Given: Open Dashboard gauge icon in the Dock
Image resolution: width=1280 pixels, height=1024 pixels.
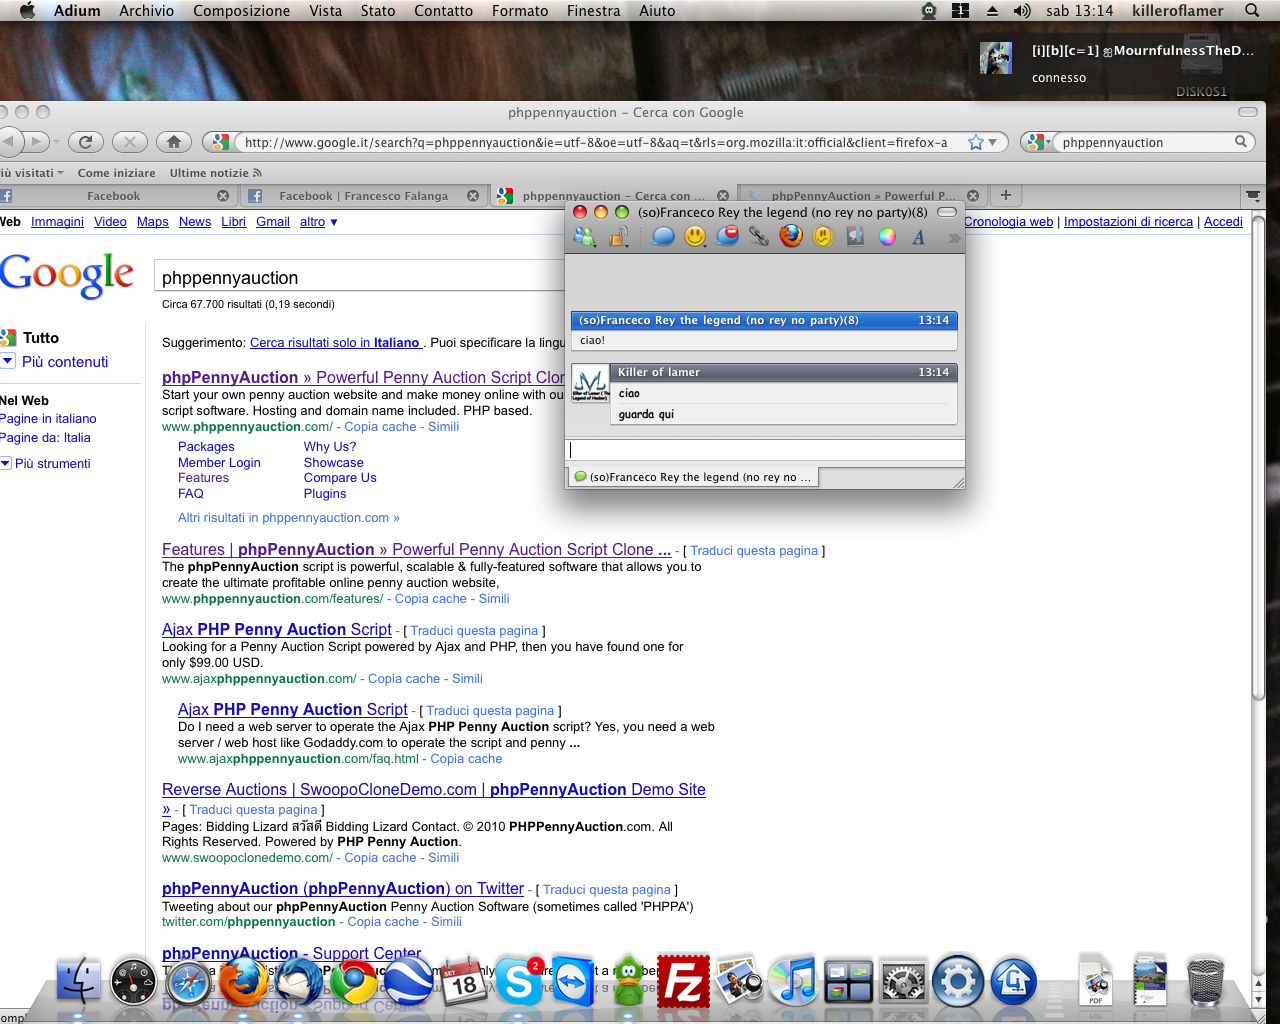Looking at the screenshot, I should 133,982.
